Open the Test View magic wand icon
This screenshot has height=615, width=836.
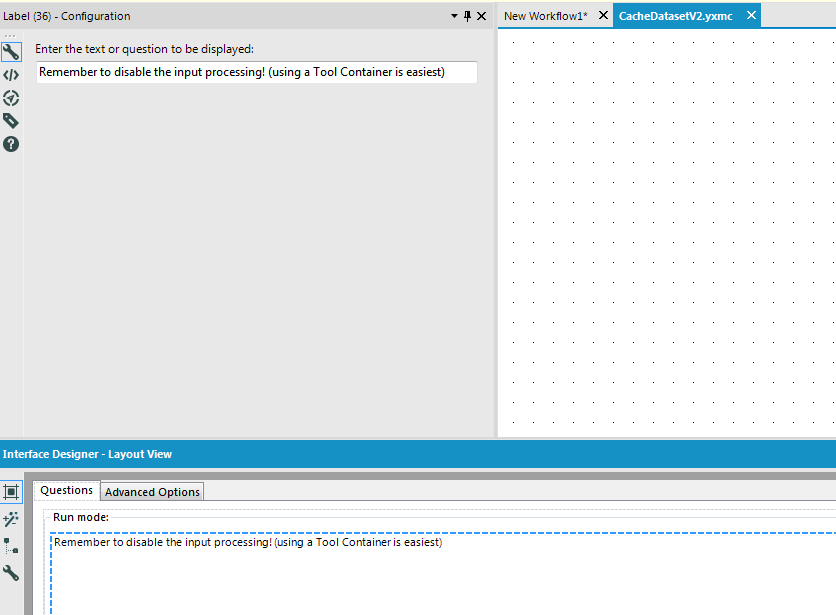pos(11,519)
